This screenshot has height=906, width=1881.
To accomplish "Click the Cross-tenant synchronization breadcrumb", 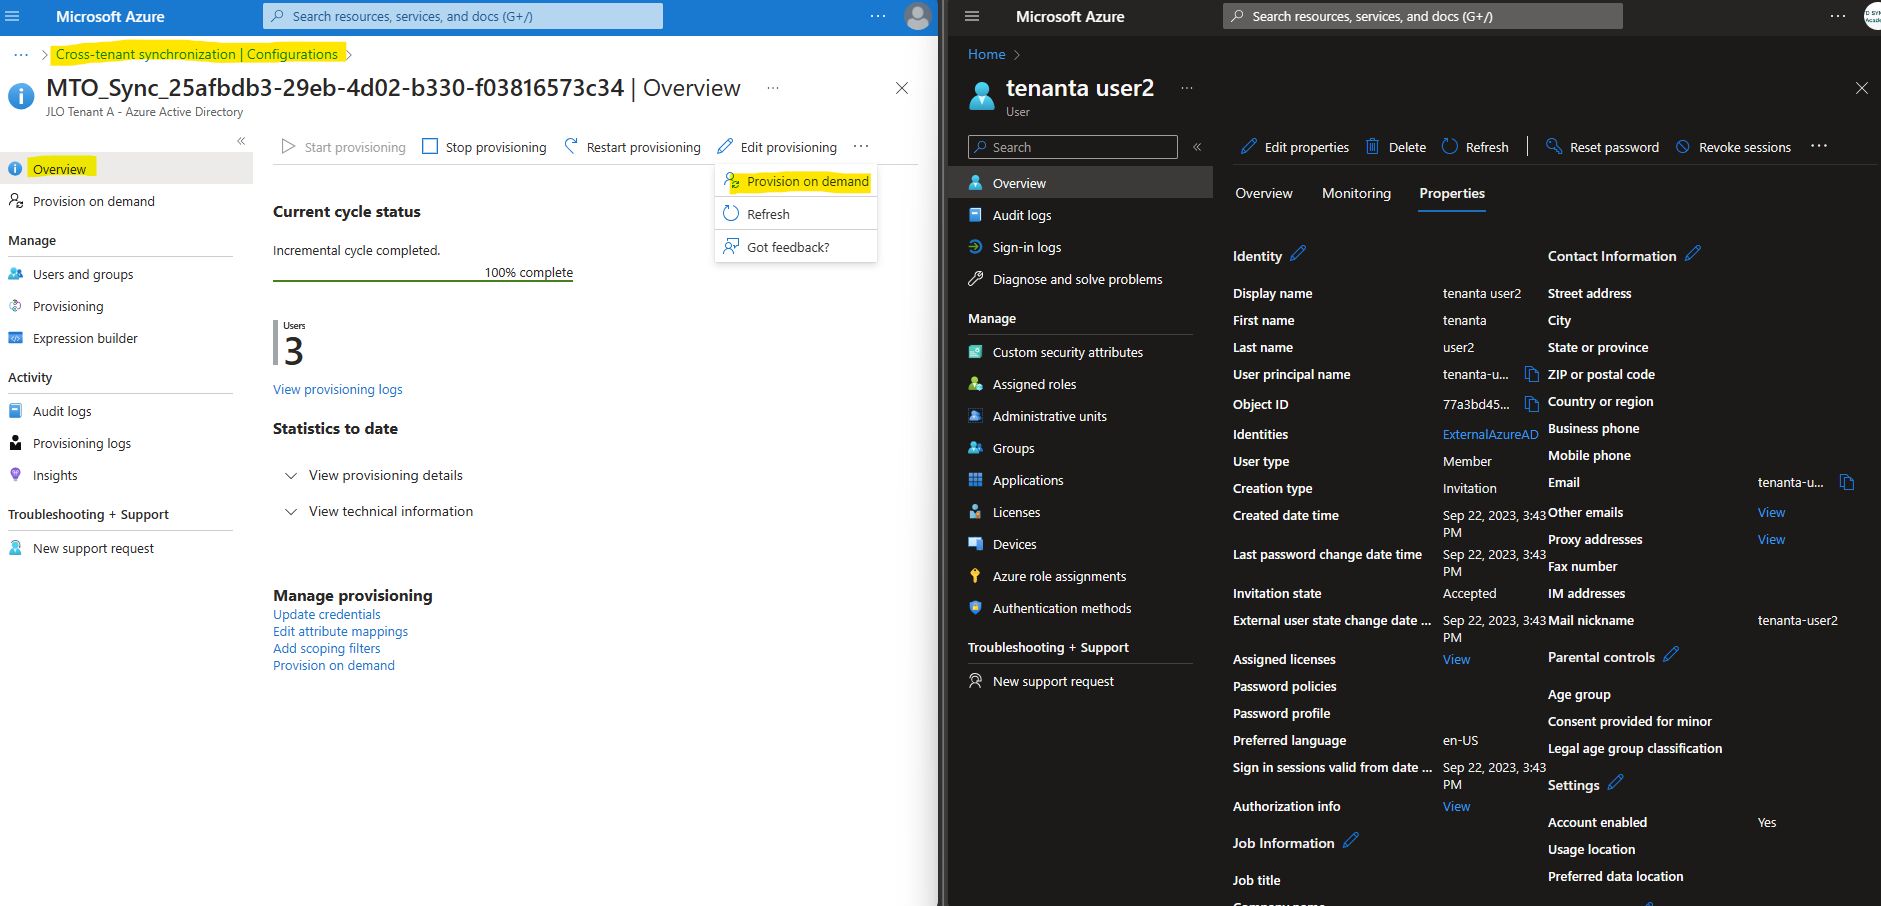I will [x=146, y=54].
